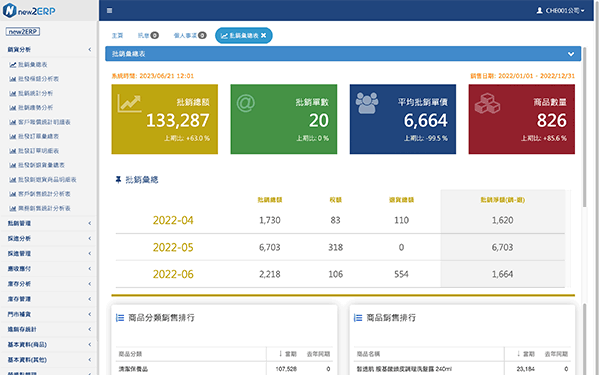This screenshot has width=600, height=375.
Task: Click the new2ERP logo icon
Action: tap(10, 10)
